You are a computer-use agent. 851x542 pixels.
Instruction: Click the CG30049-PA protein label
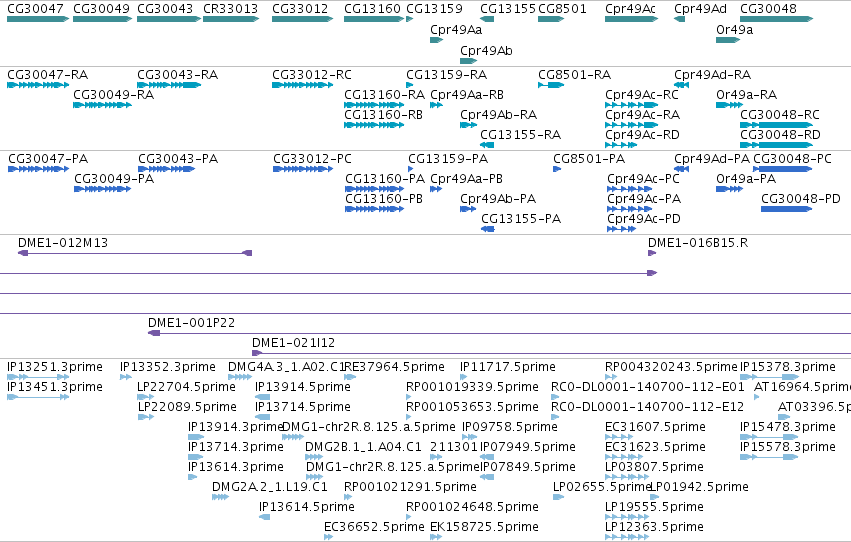coord(115,178)
